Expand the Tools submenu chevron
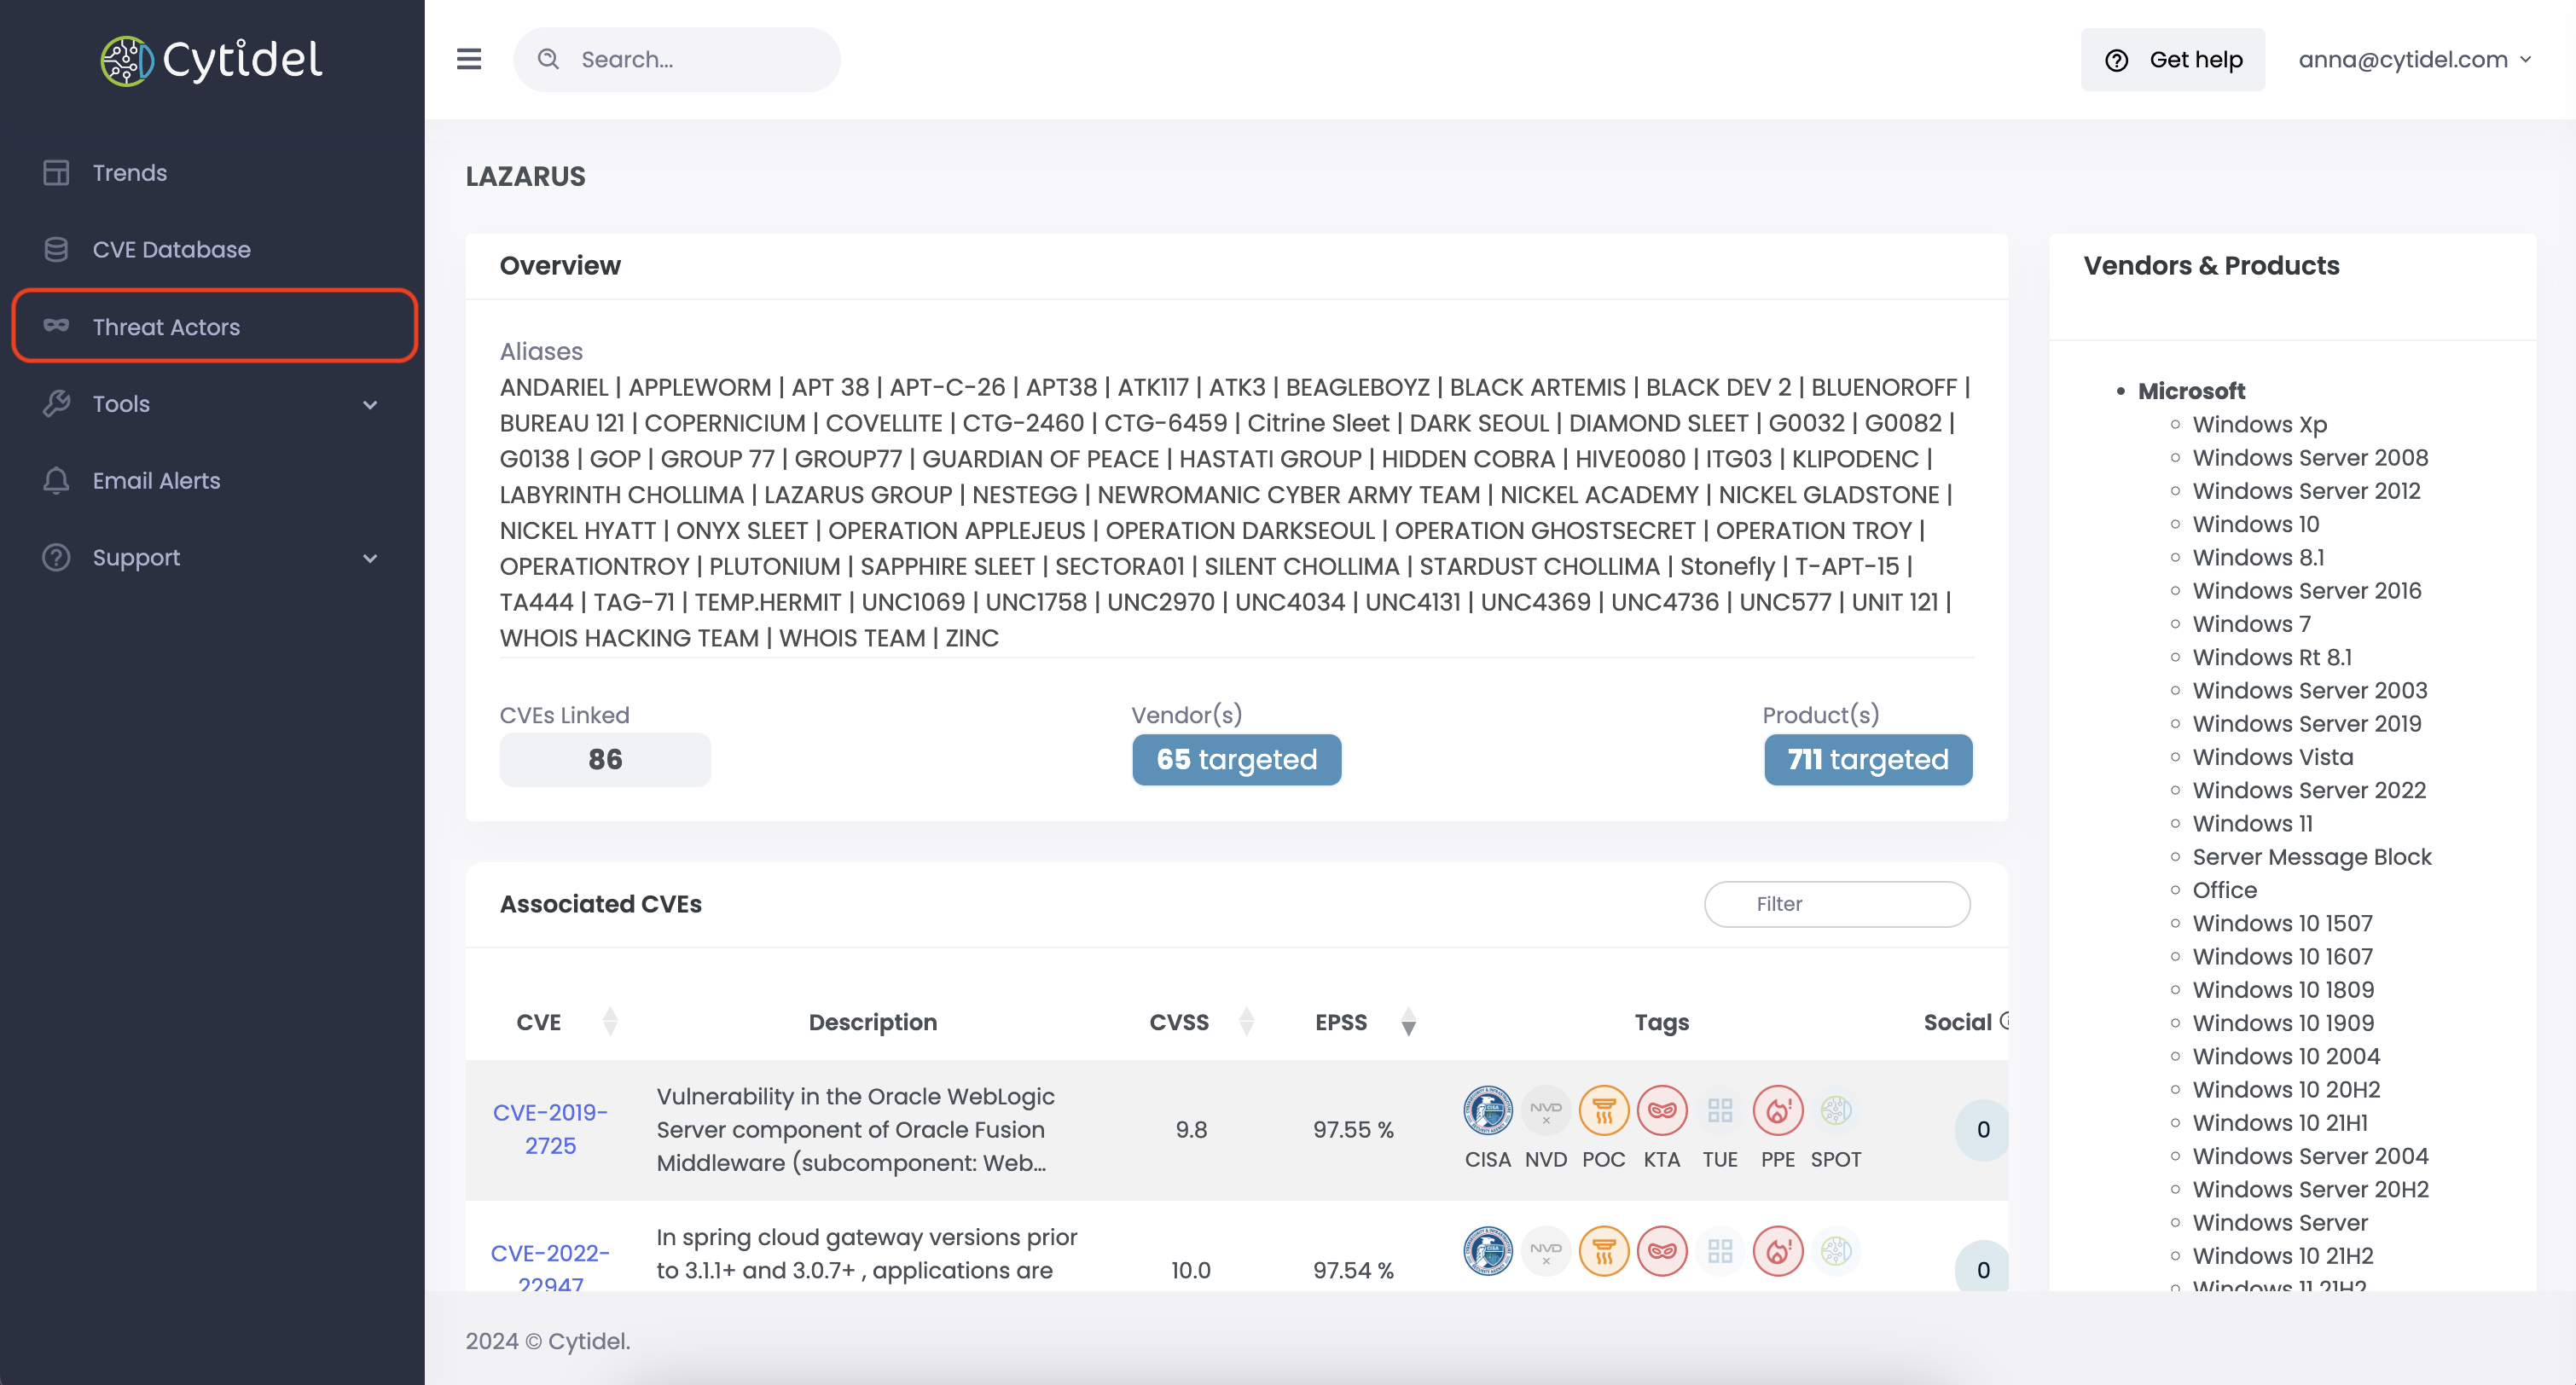 click(x=370, y=405)
